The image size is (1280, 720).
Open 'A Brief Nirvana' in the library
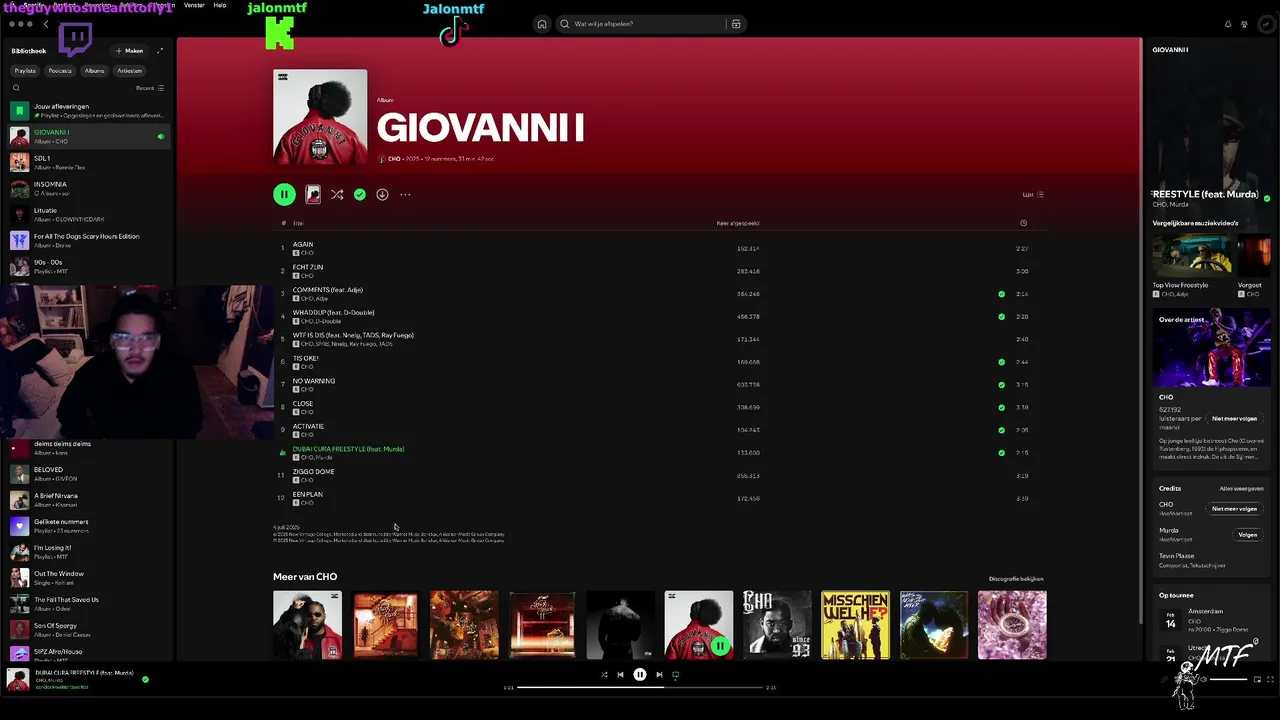90,500
